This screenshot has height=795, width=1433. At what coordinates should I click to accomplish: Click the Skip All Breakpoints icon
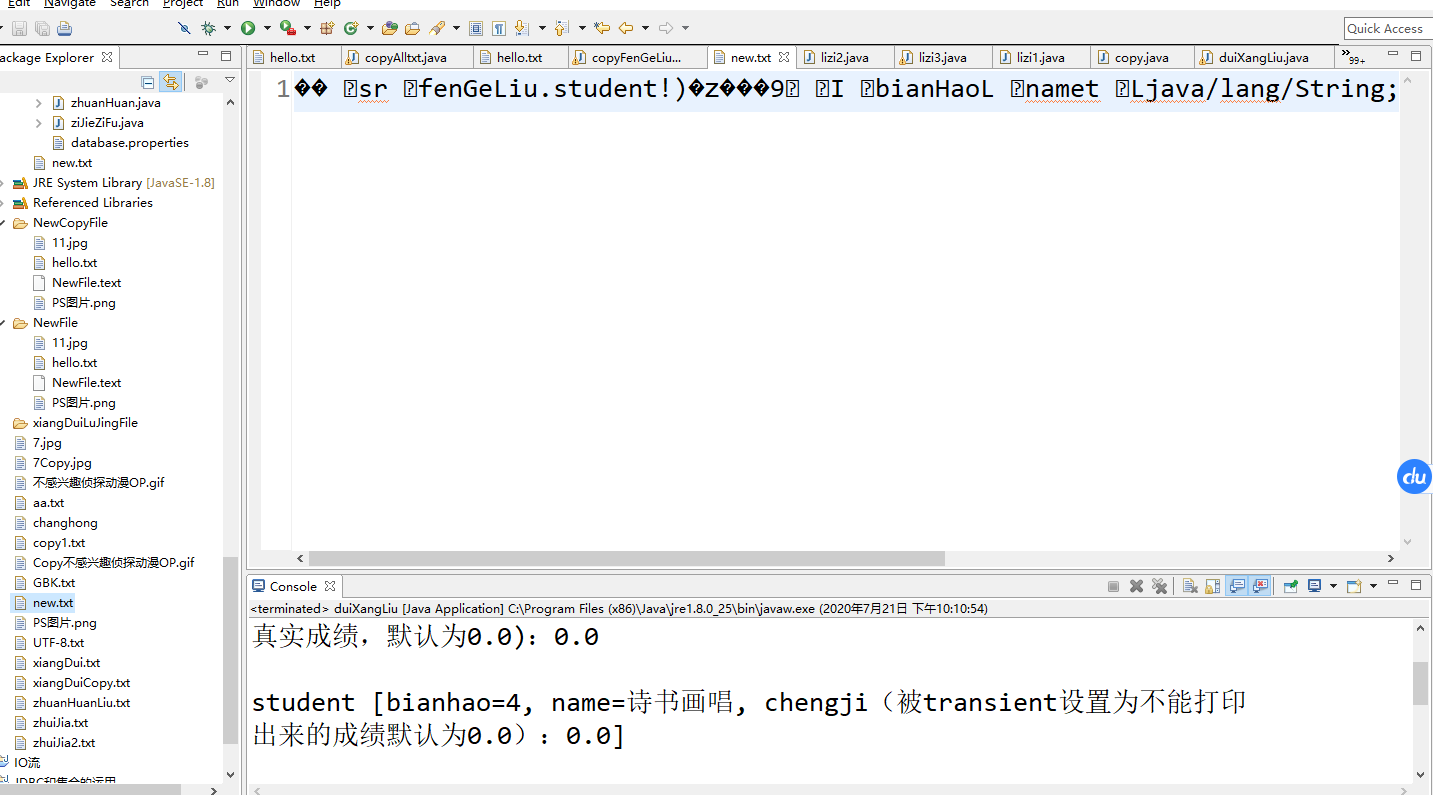click(x=184, y=28)
